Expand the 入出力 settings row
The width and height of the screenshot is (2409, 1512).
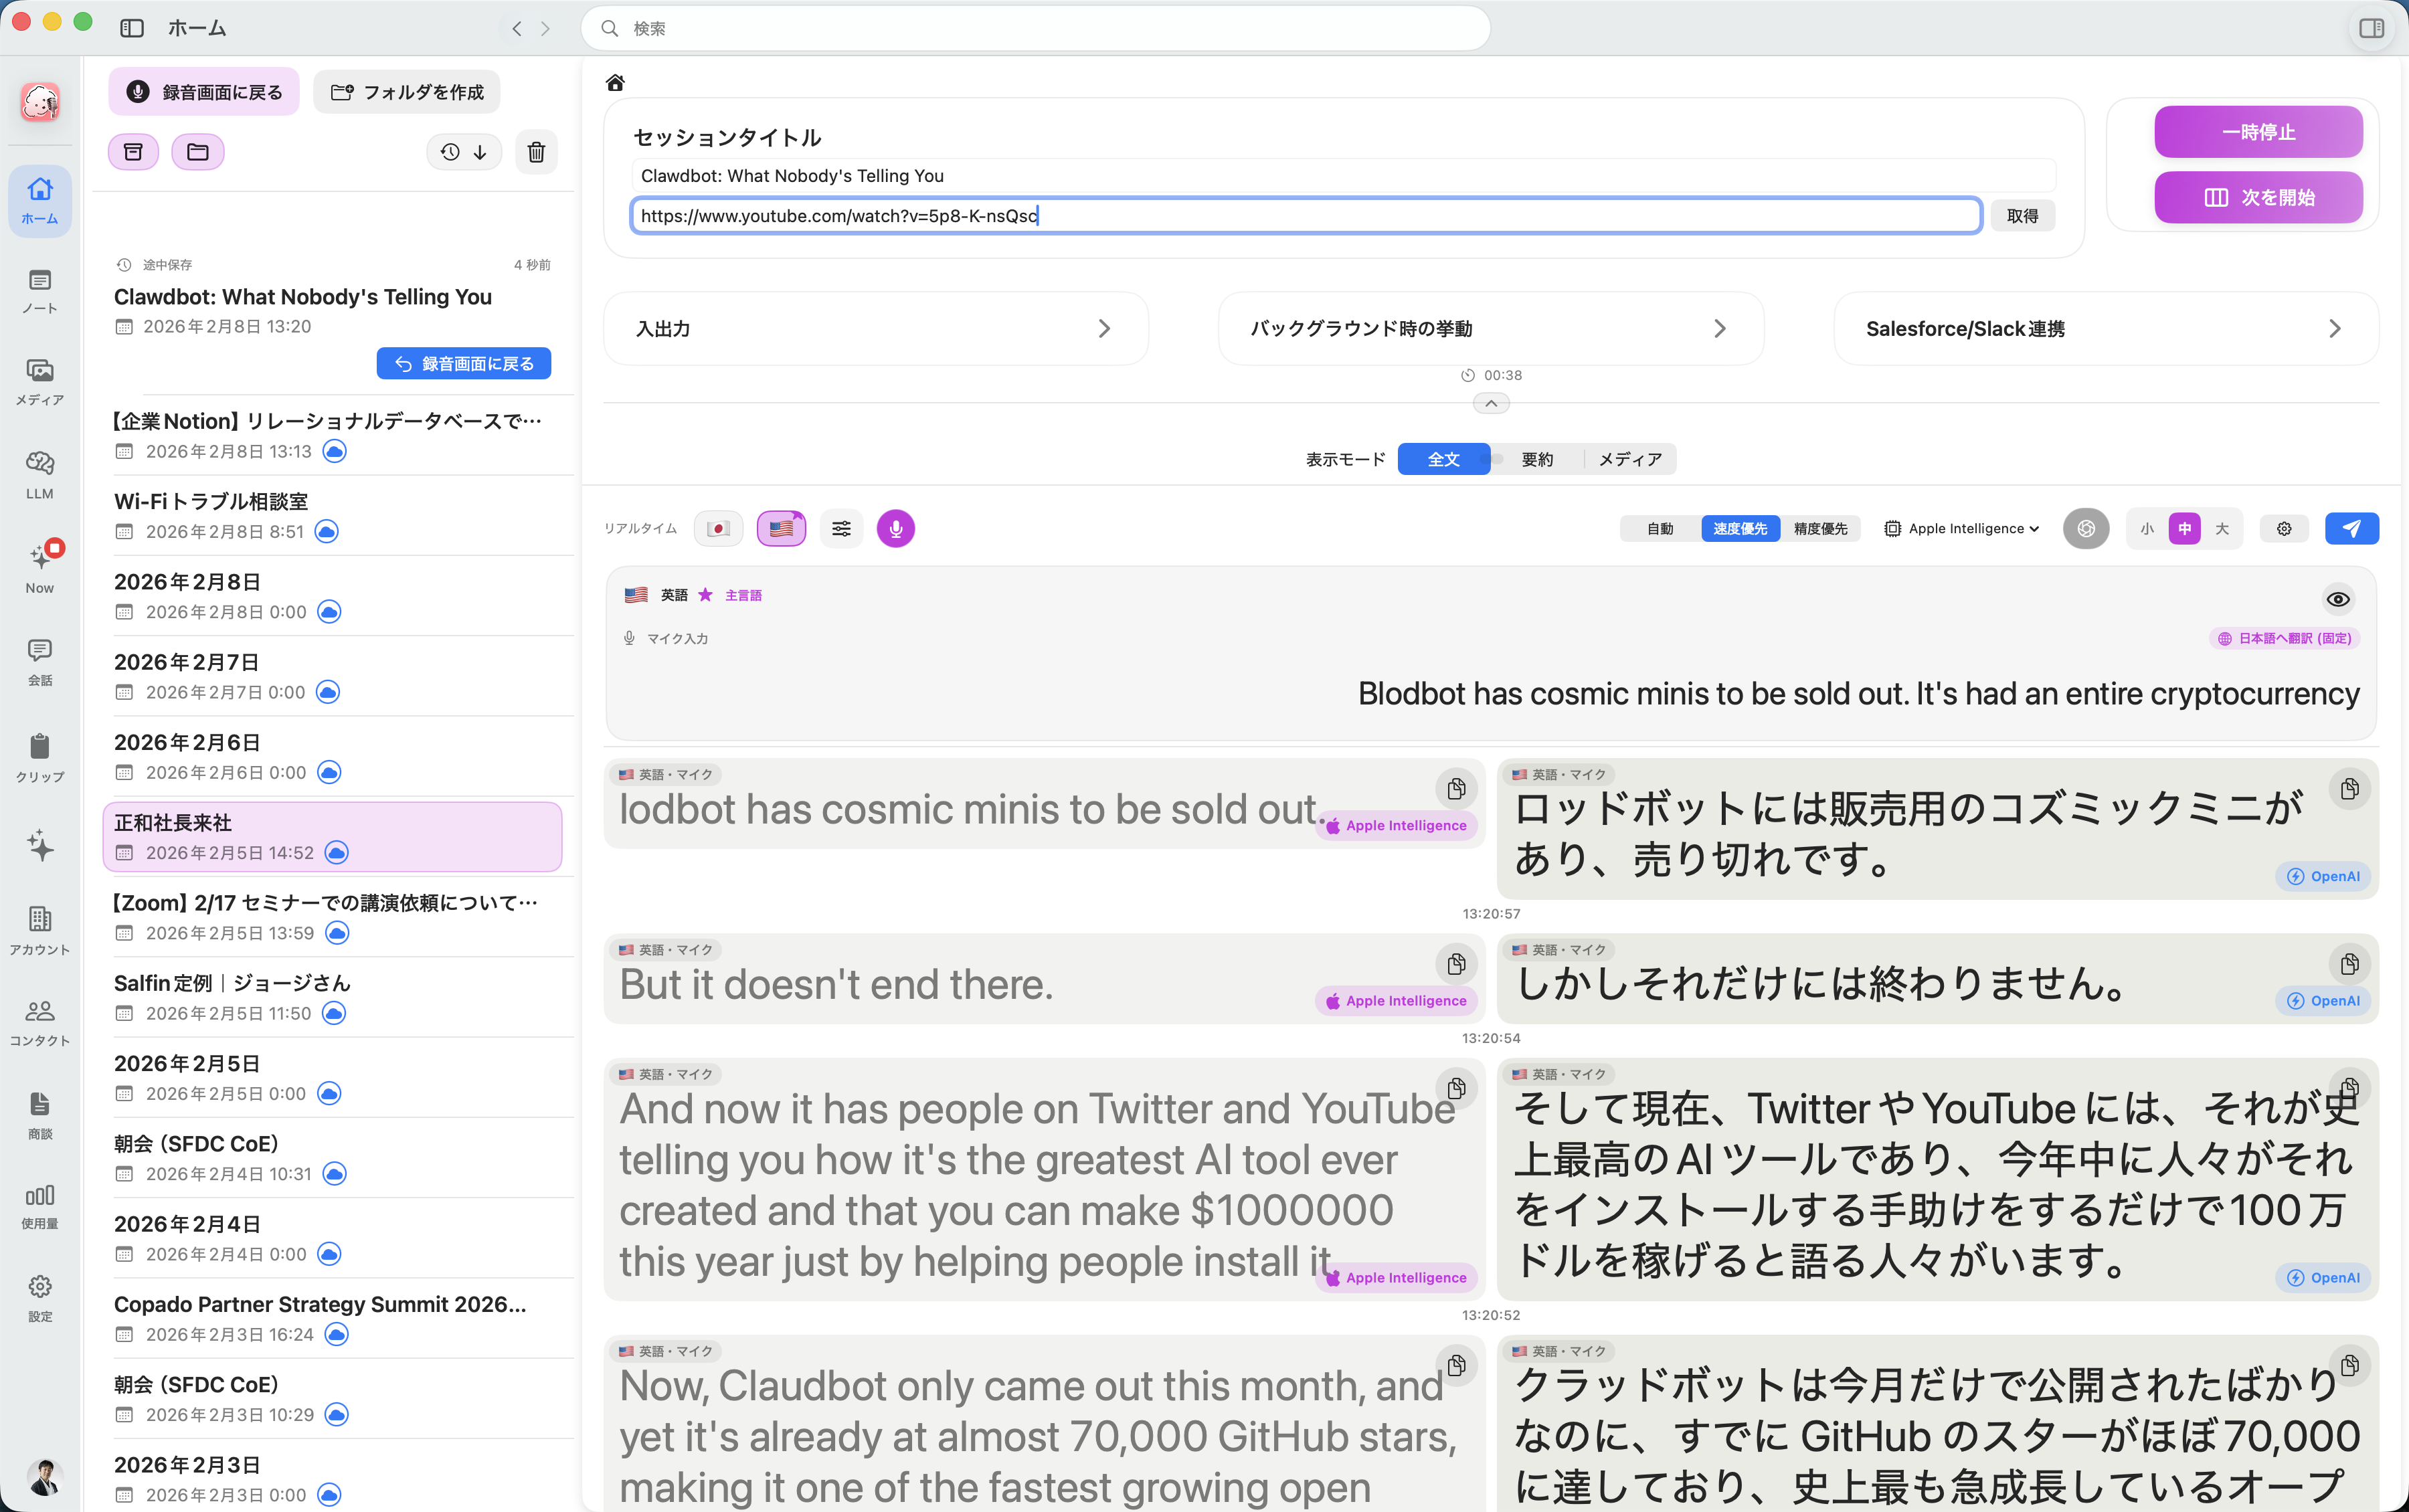876,328
